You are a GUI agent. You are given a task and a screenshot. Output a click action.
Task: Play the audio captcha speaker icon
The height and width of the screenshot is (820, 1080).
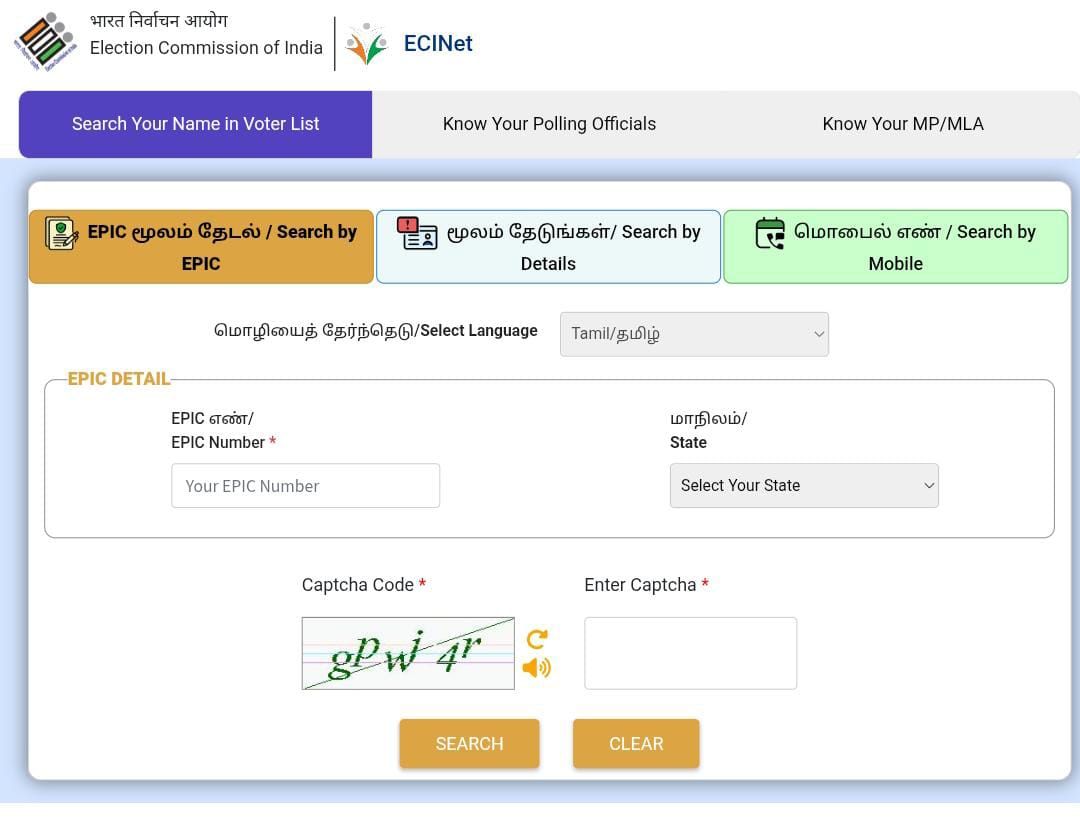click(x=537, y=667)
